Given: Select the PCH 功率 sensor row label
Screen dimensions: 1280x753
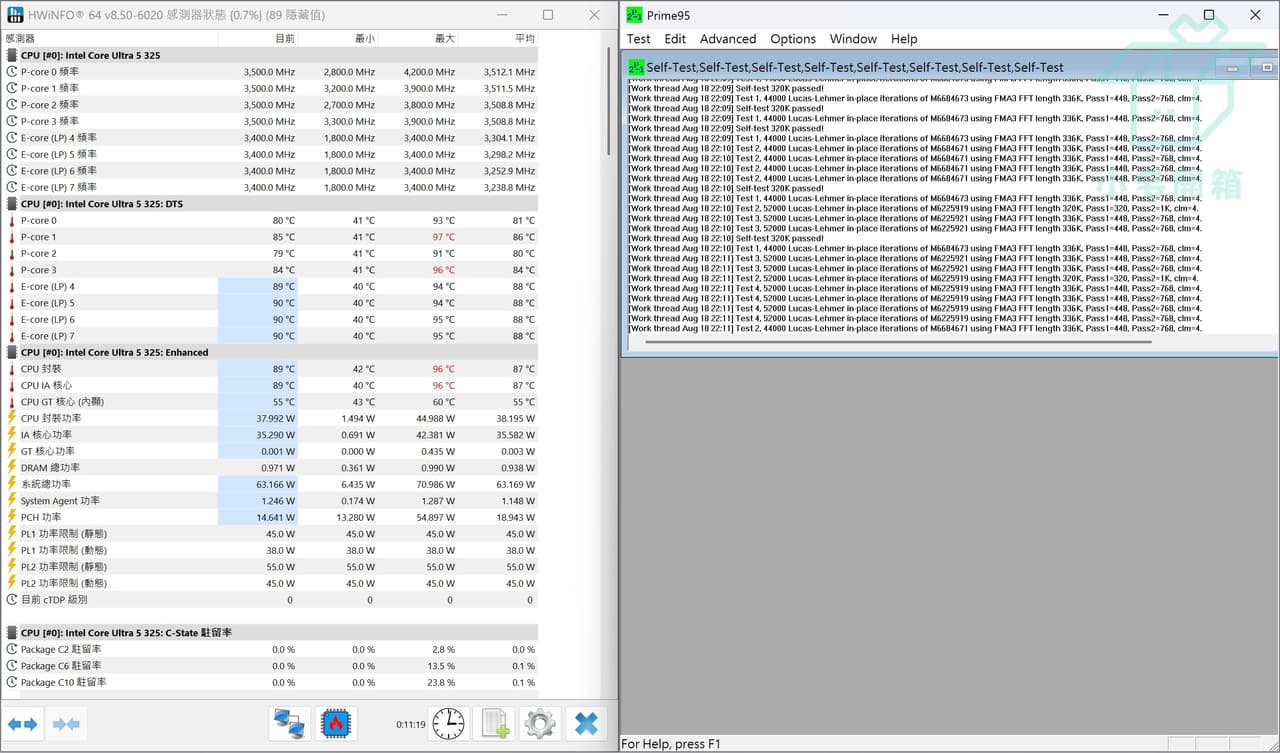Looking at the screenshot, I should pos(41,517).
